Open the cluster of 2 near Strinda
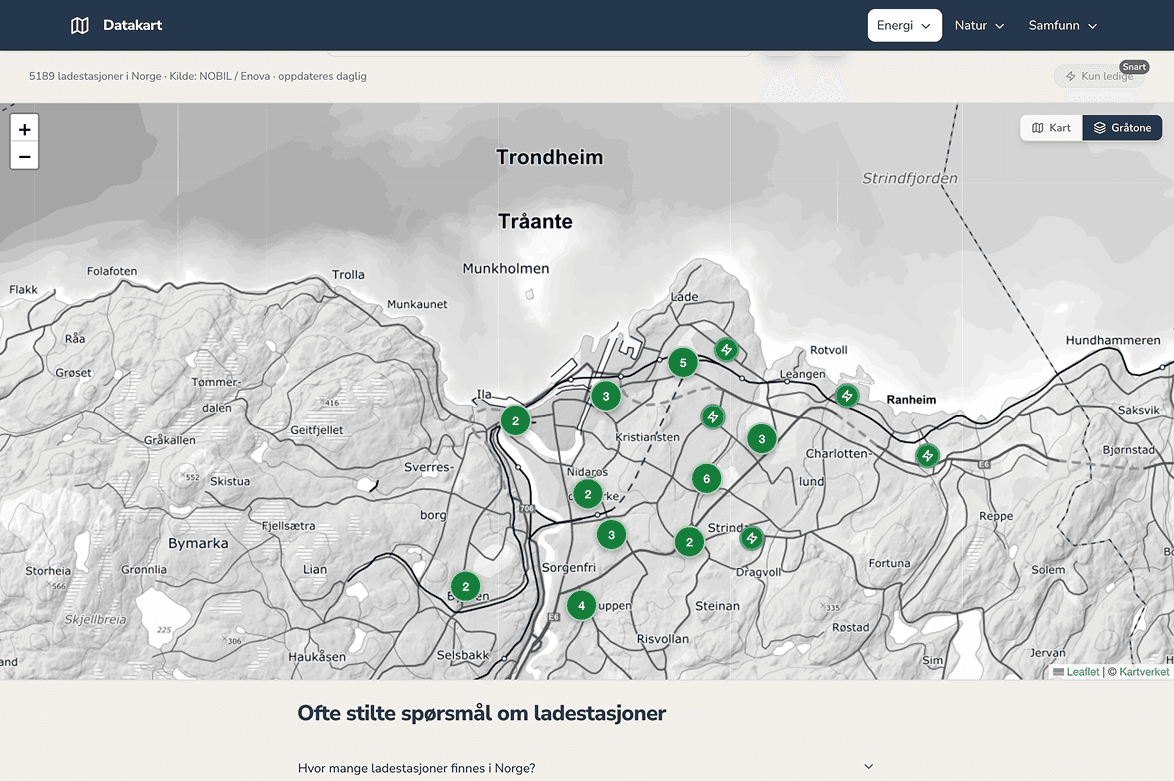 point(690,542)
